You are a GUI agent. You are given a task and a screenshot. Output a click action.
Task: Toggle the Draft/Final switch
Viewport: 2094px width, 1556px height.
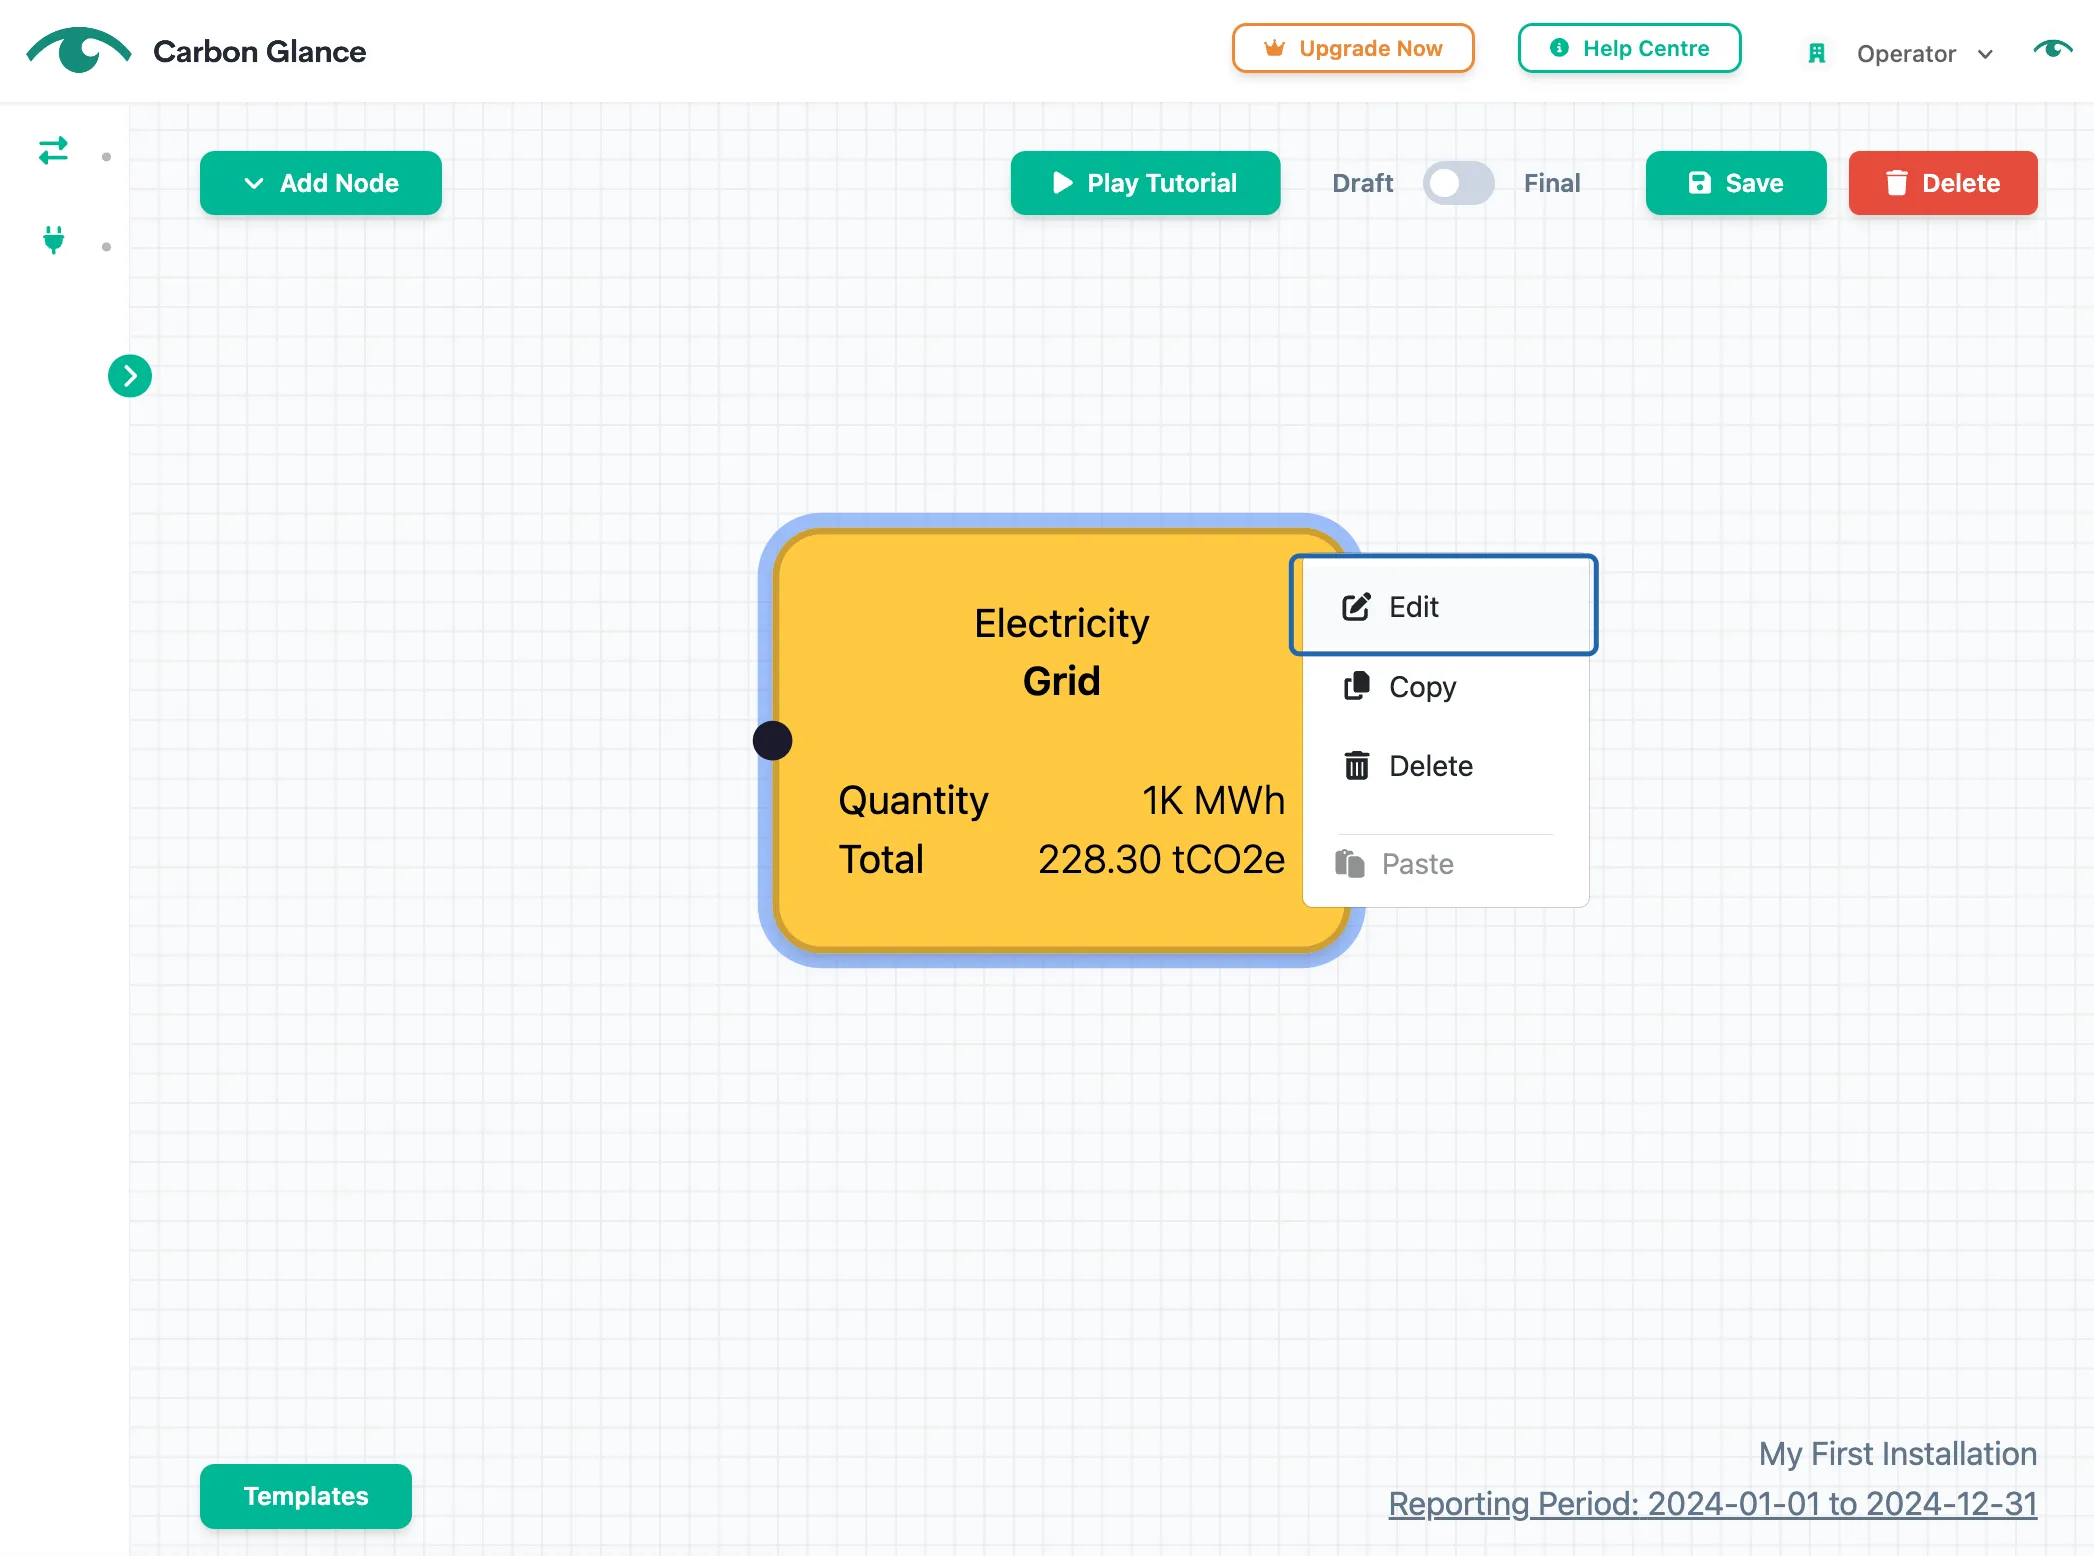tap(1458, 183)
